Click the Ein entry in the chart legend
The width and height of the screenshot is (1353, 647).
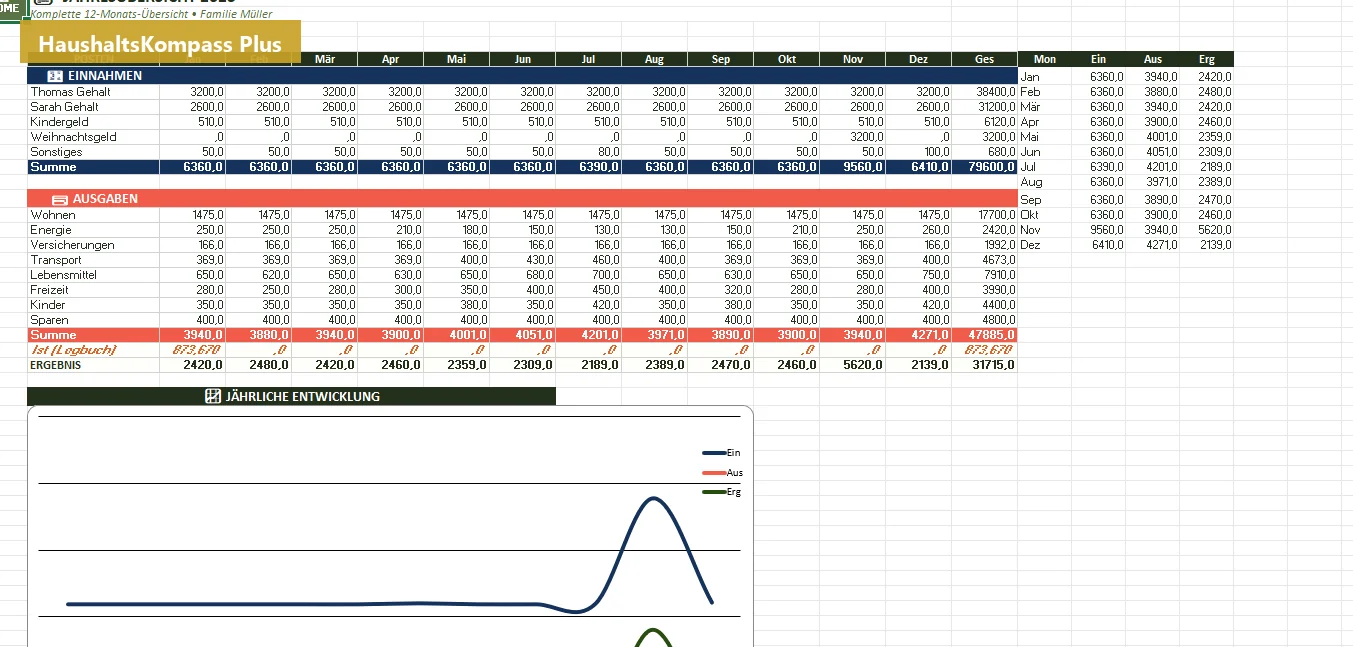(x=722, y=453)
